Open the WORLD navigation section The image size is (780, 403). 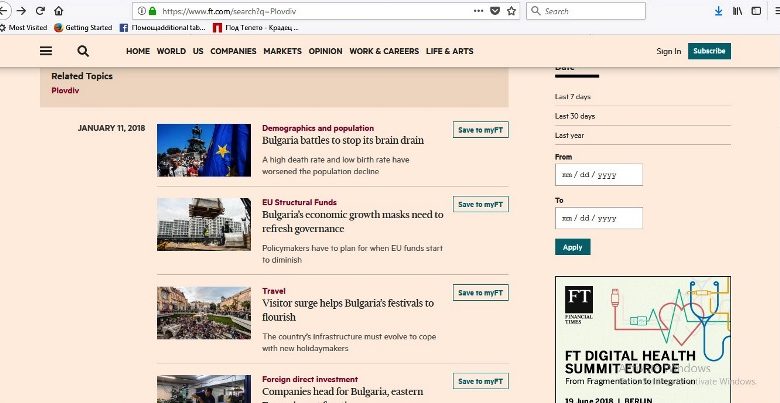171,51
